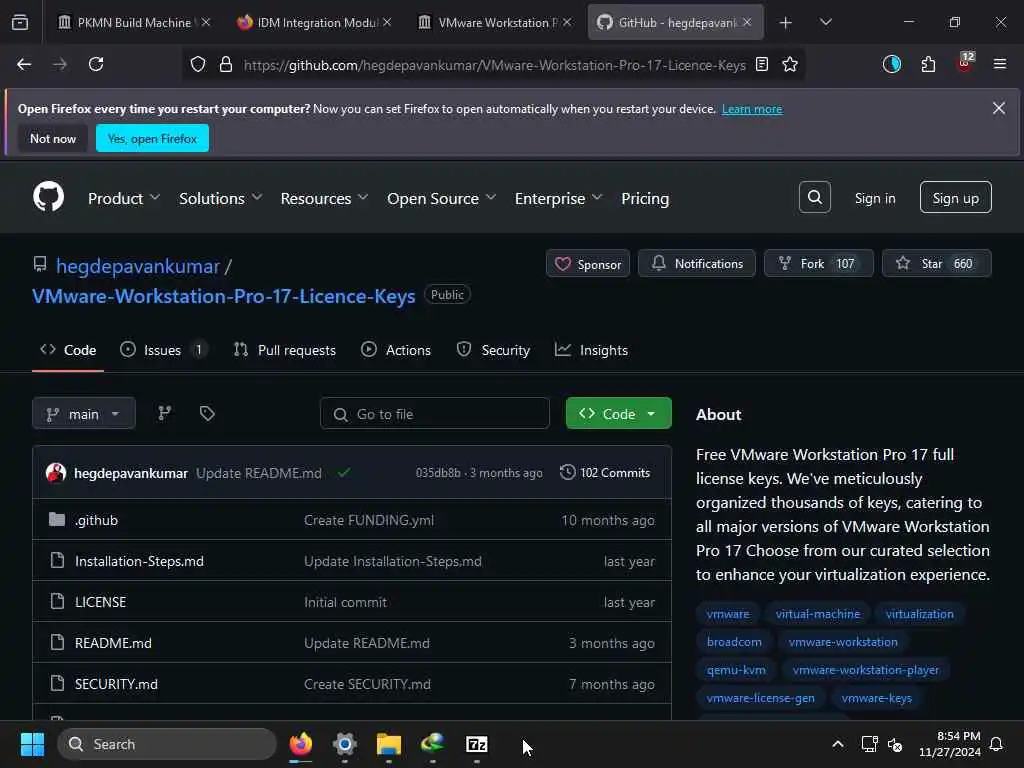Click the Go to file field
Screen dimensions: 1024x768
coord(434,413)
